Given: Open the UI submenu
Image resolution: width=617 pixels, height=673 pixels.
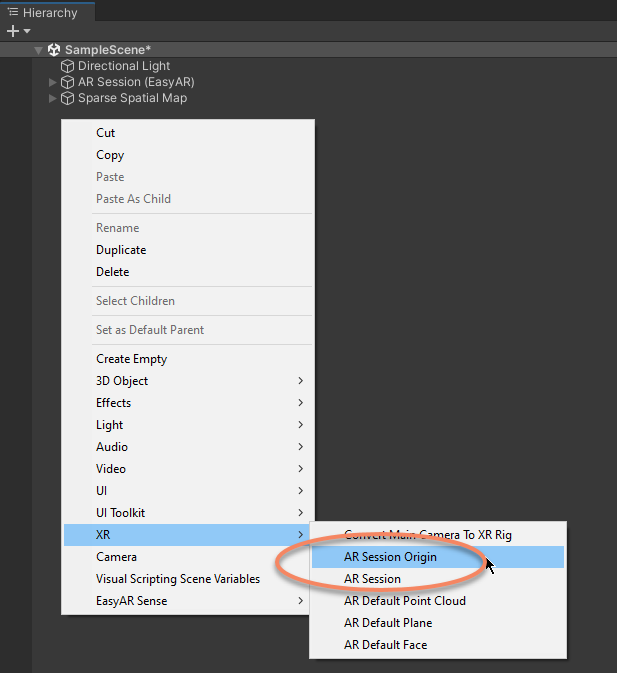Looking at the screenshot, I should pyautogui.click(x=188, y=491).
